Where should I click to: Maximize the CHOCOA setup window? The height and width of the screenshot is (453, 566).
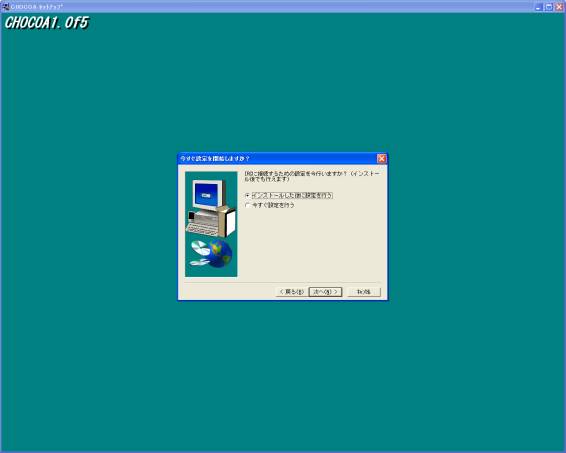(x=549, y=7)
